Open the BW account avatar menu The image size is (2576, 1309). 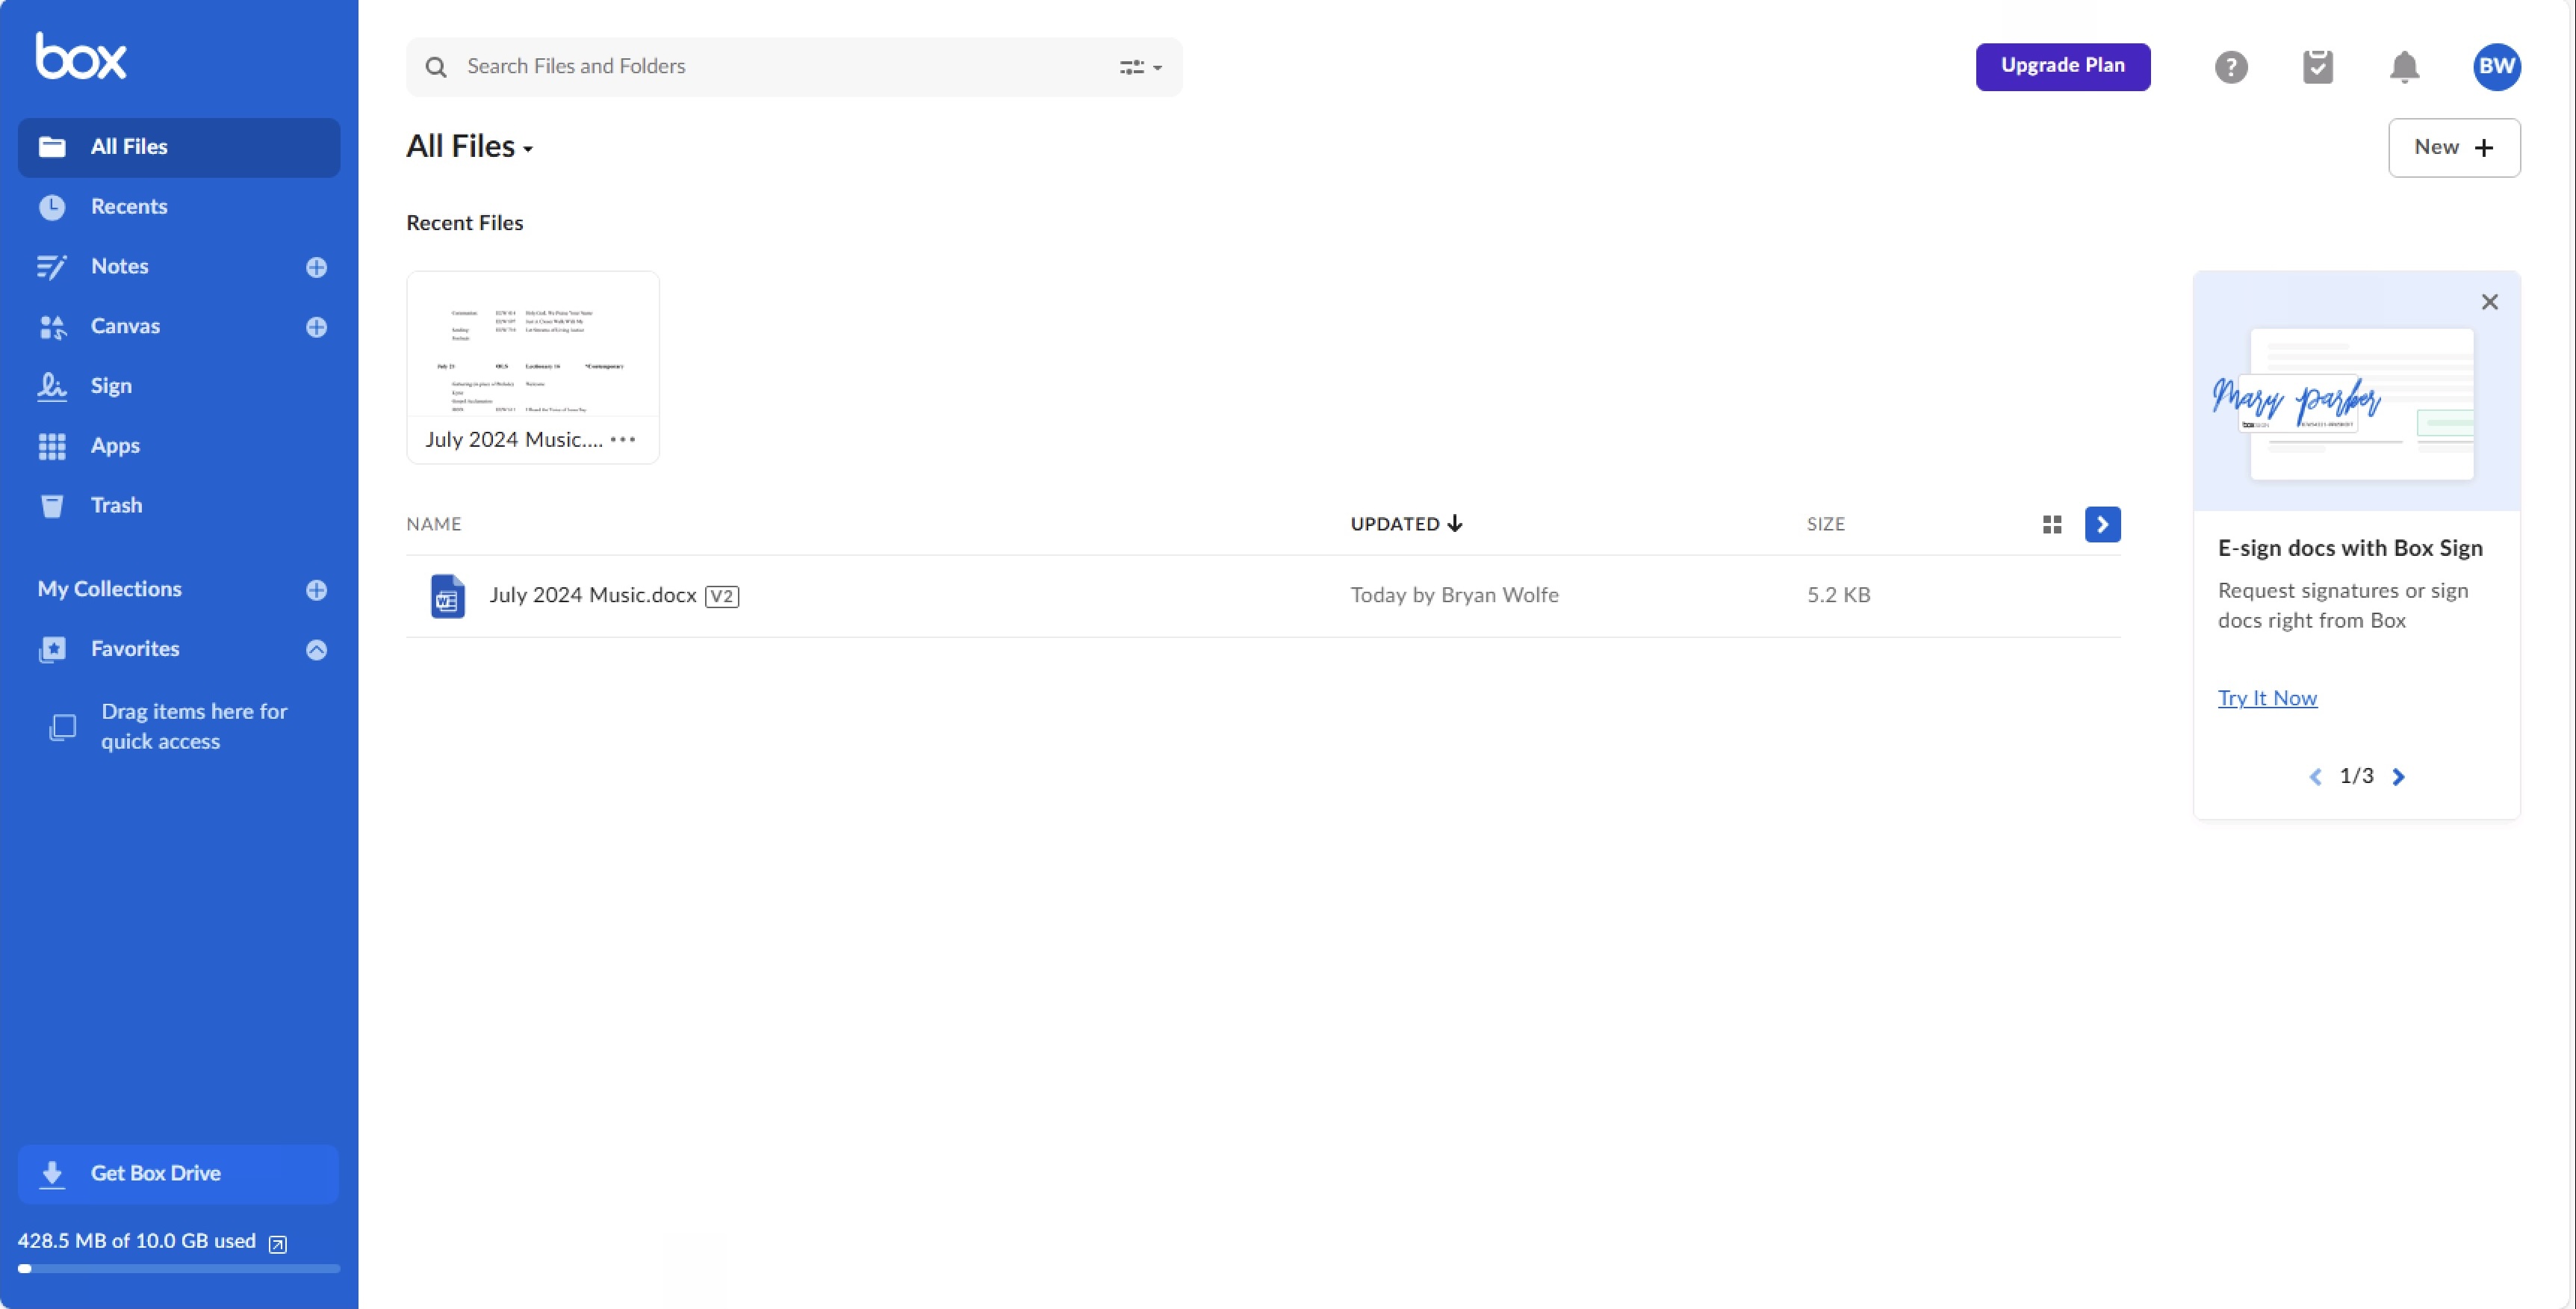pos(2496,67)
